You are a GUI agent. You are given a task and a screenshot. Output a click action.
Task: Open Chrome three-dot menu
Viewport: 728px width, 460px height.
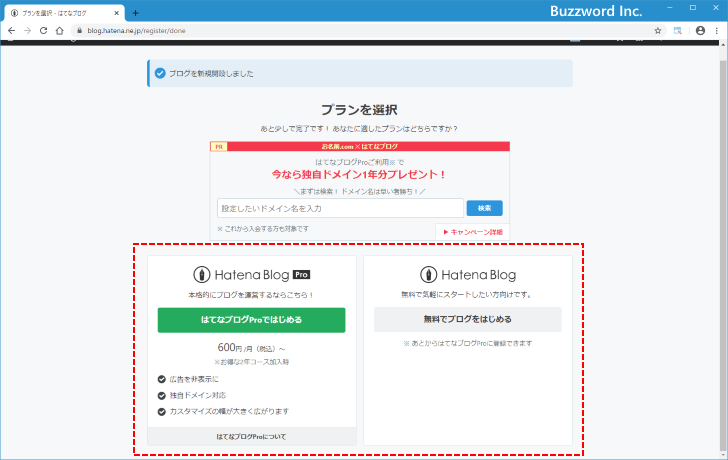(x=716, y=31)
